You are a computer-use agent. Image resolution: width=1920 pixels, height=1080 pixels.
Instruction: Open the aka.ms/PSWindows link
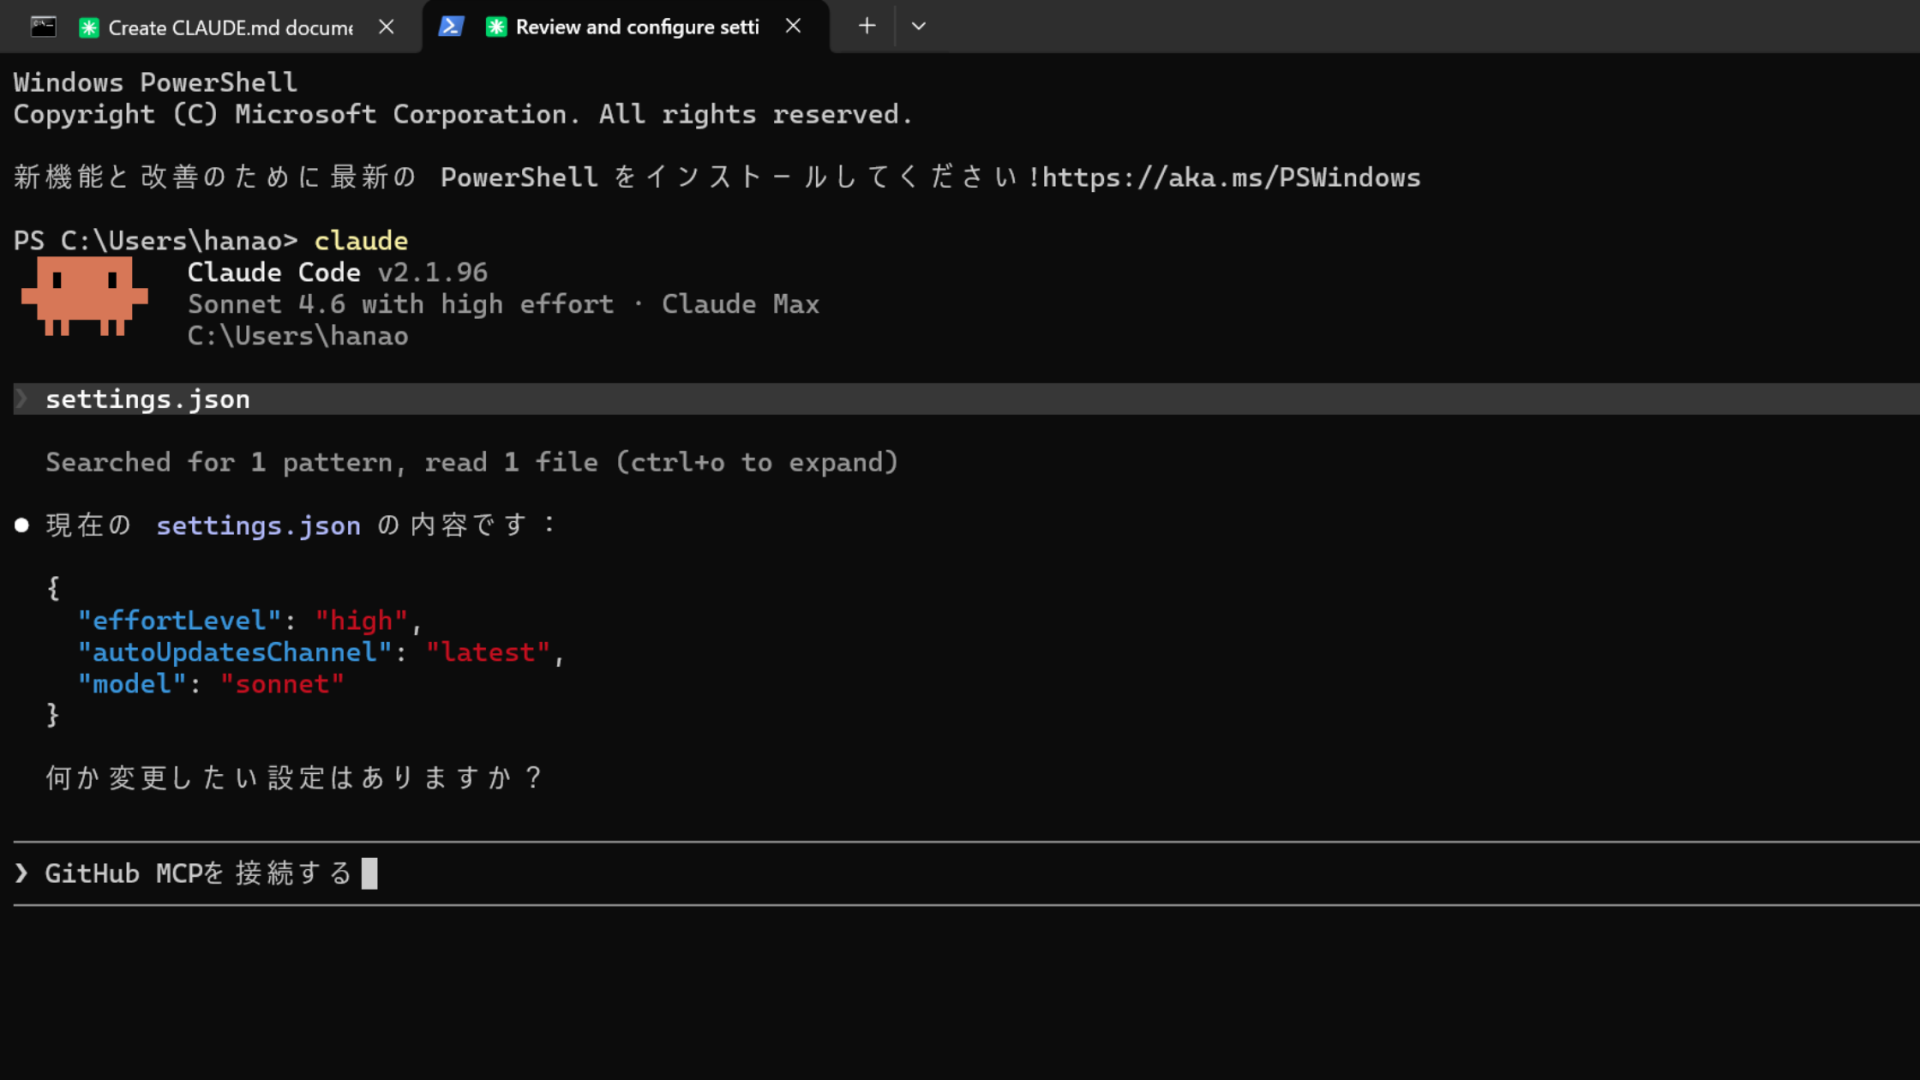[x=1228, y=177]
